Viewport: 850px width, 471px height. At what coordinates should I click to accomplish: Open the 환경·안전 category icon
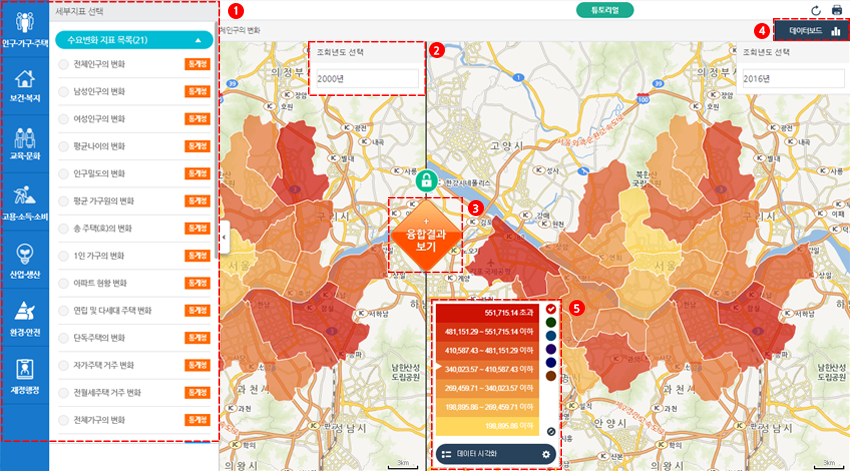pos(25,317)
